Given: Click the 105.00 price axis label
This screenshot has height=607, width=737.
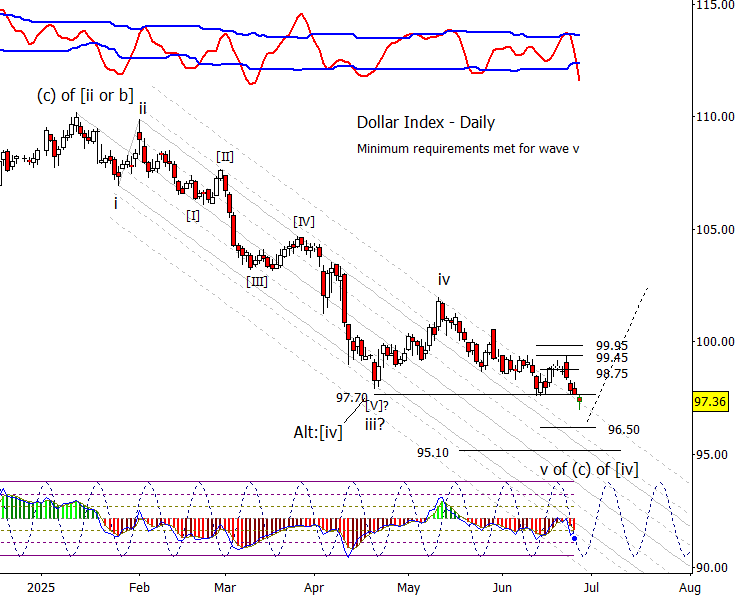Looking at the screenshot, I should 715,229.
